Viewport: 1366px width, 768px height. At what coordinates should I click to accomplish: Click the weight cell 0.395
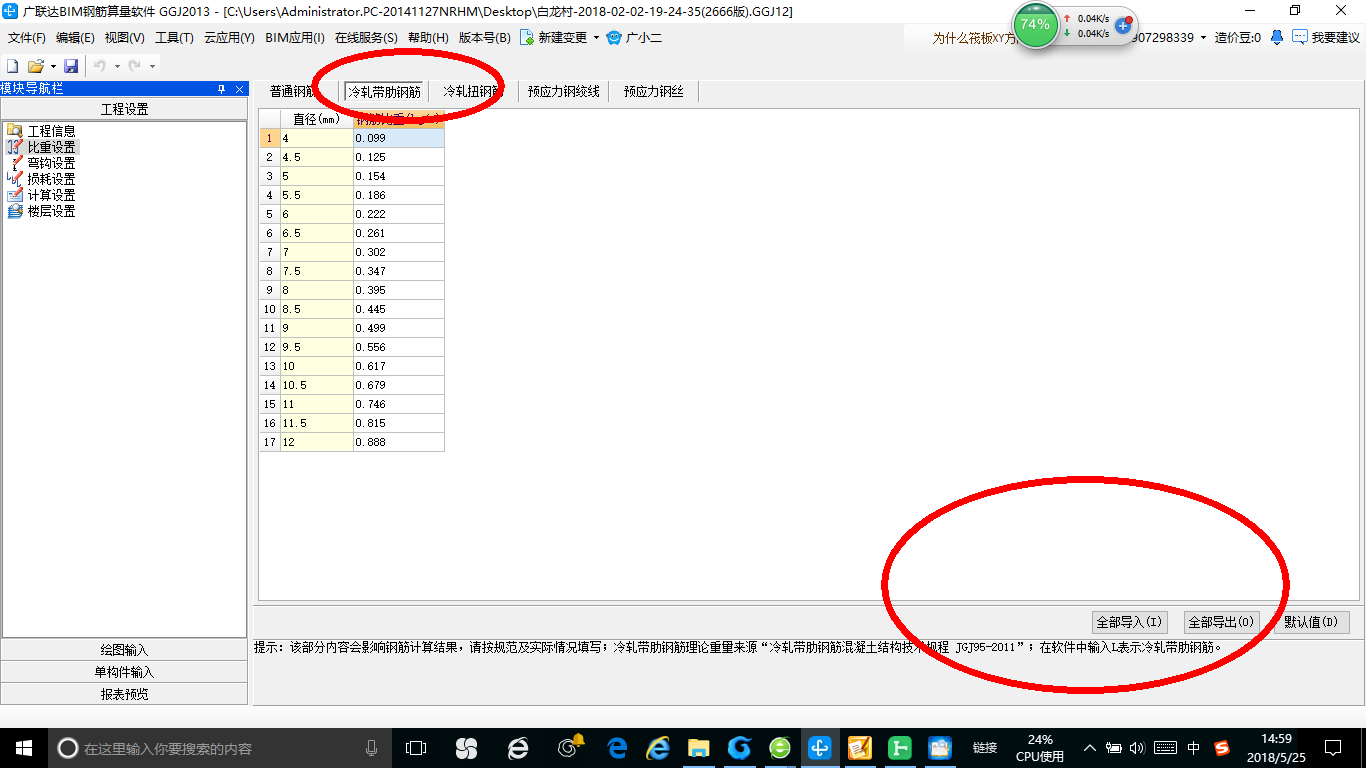tap(399, 290)
